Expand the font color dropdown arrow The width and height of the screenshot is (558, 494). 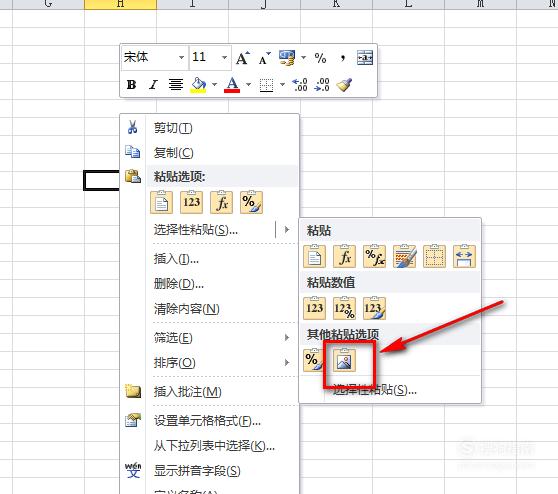coord(248,85)
